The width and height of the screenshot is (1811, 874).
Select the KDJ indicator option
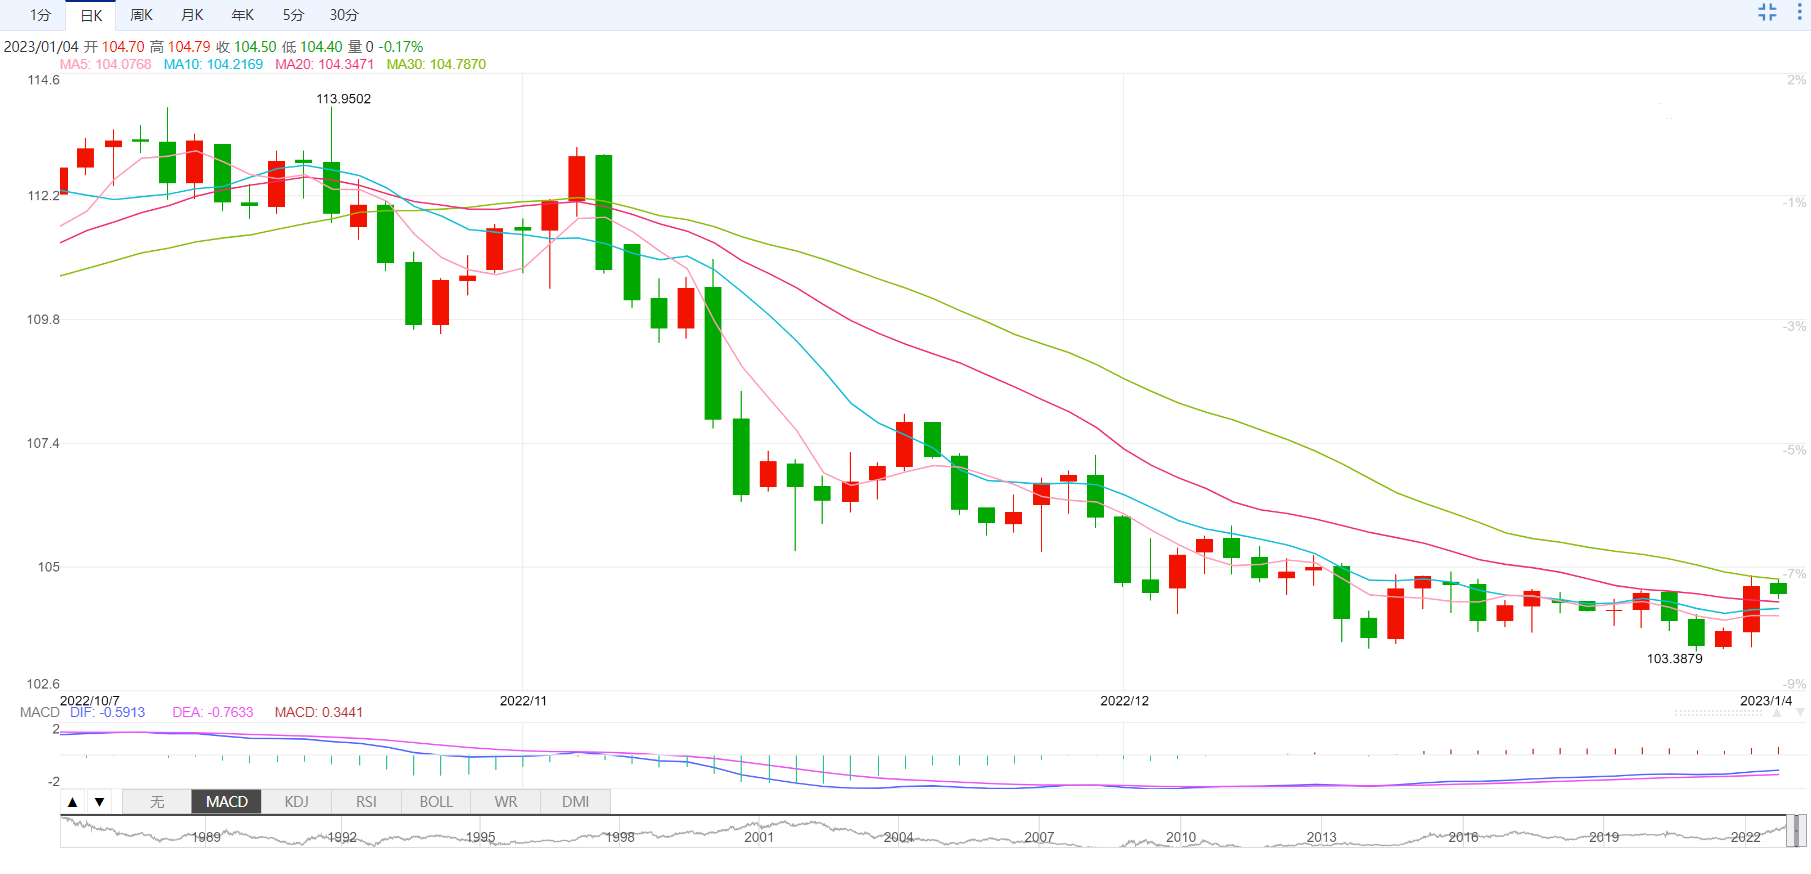(x=297, y=802)
